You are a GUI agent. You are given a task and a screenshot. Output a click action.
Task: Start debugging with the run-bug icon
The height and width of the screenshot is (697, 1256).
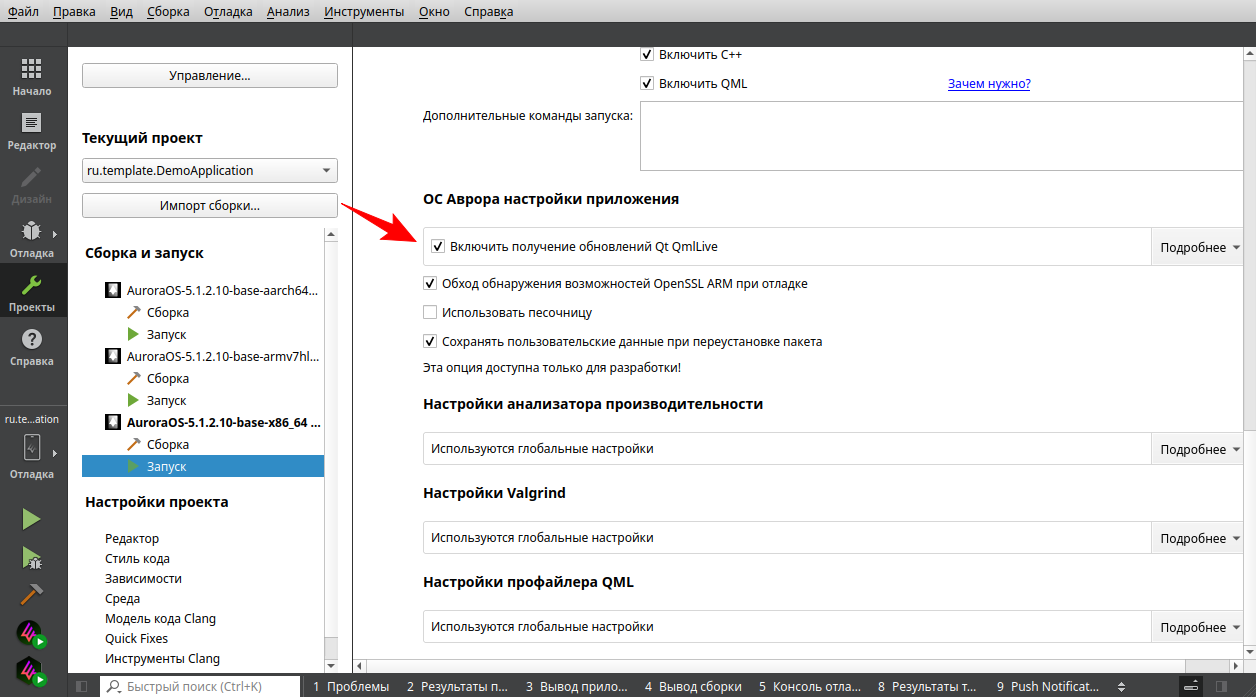32,557
